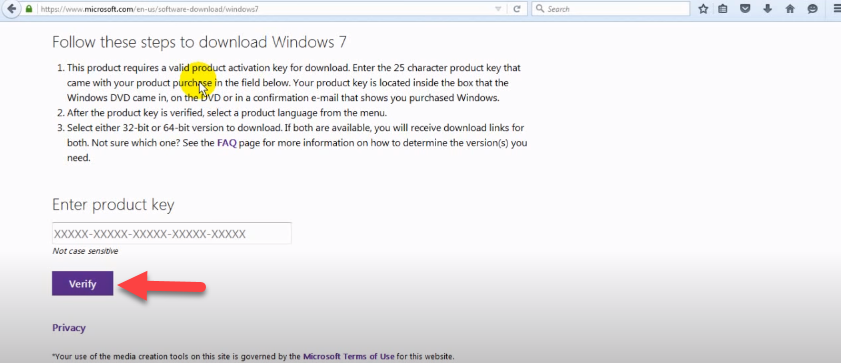
Task: Go to the Home page icon
Action: (790, 9)
